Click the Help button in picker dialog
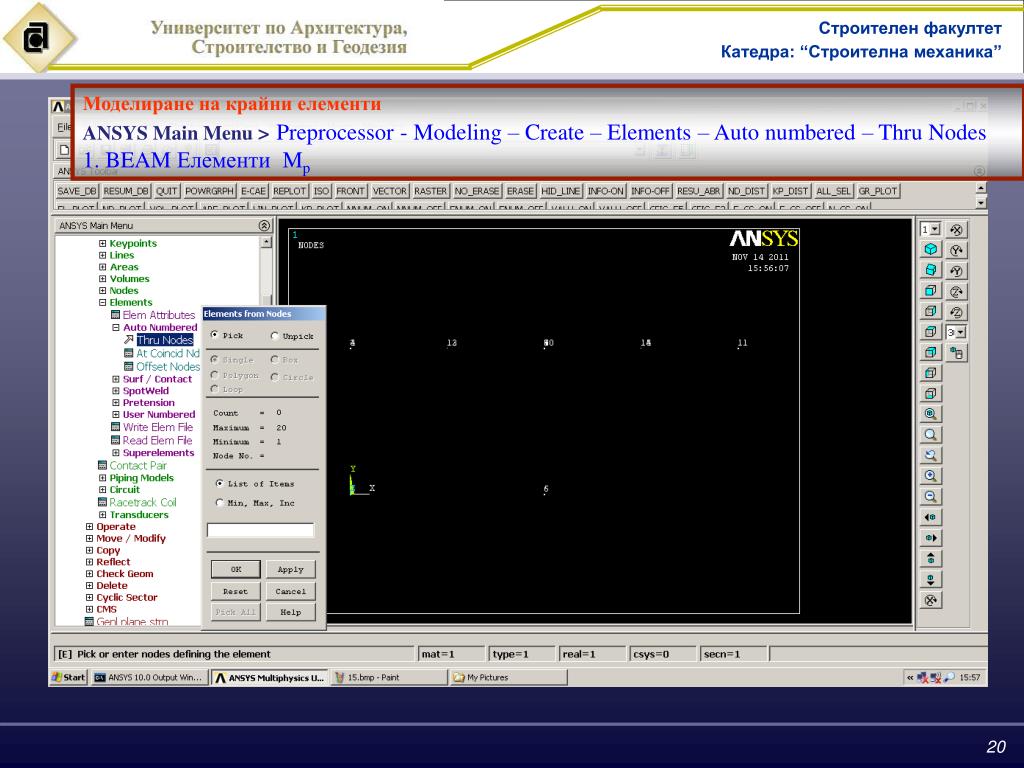The image size is (1024, 768). 291,612
